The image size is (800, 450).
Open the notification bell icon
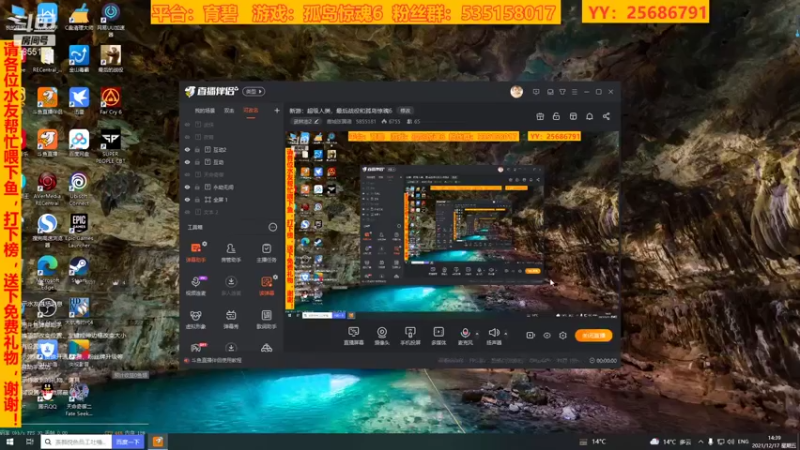pos(589,116)
